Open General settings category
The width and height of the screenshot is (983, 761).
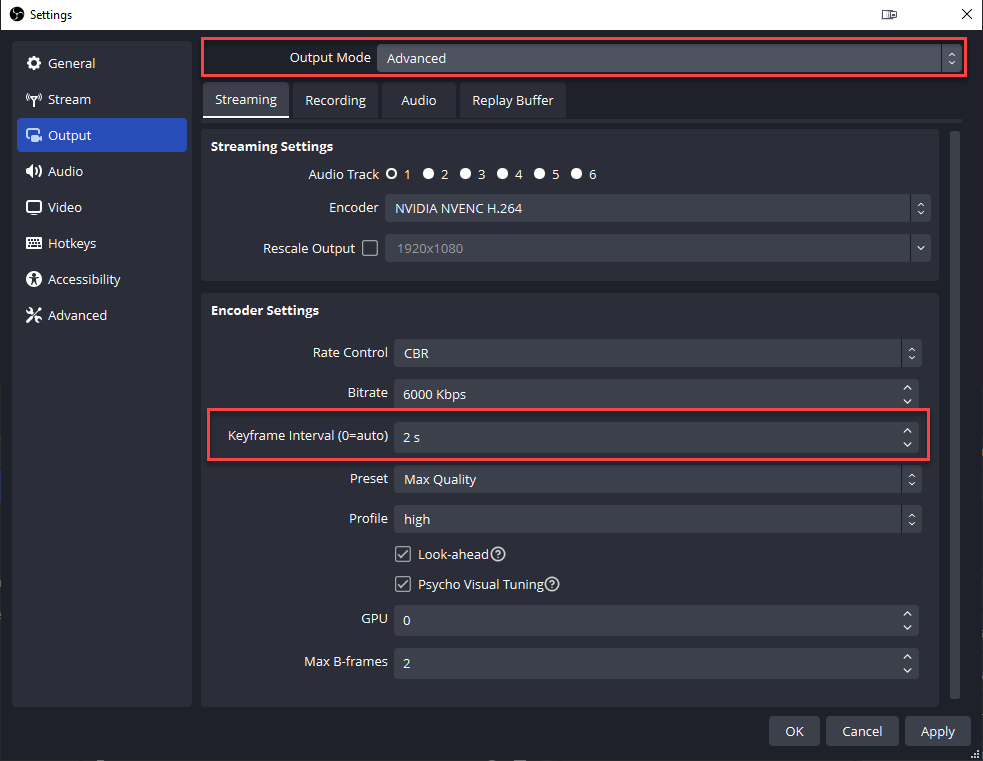[x=102, y=63]
